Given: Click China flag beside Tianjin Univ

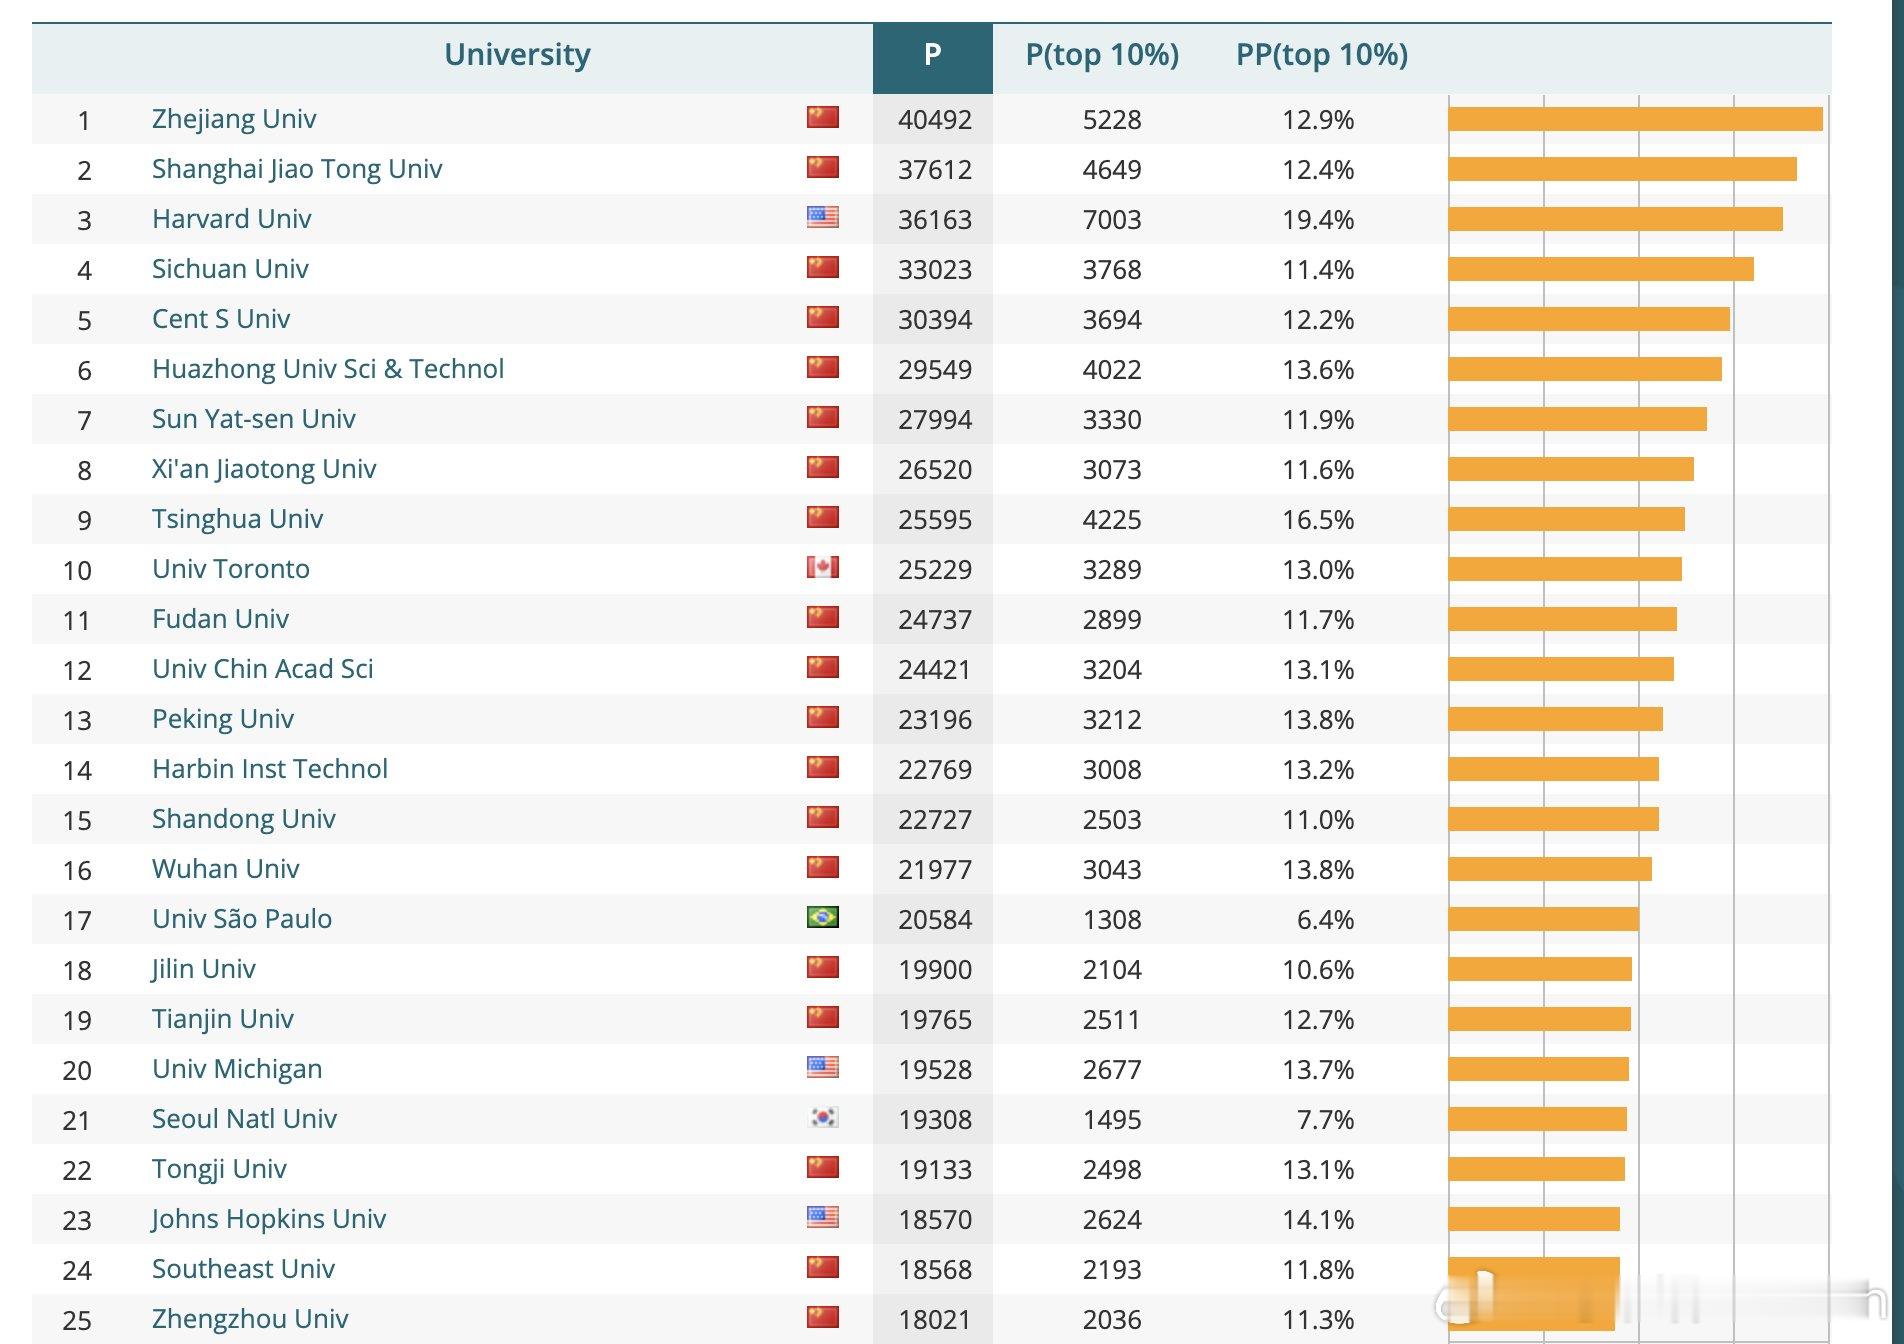Looking at the screenshot, I should click(x=823, y=1018).
